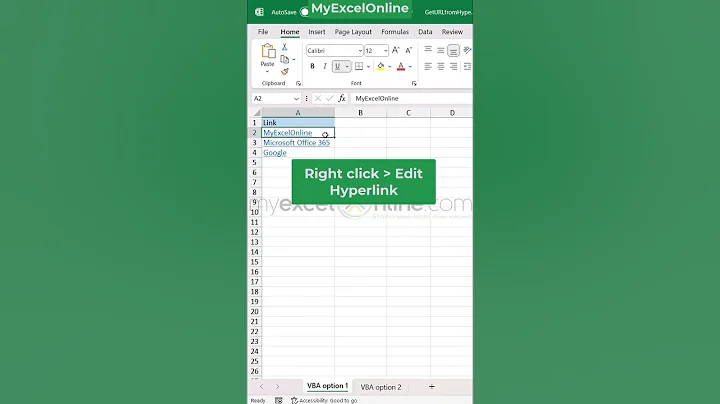Select column D header
Screen dimensions: 720x404
(452, 112)
